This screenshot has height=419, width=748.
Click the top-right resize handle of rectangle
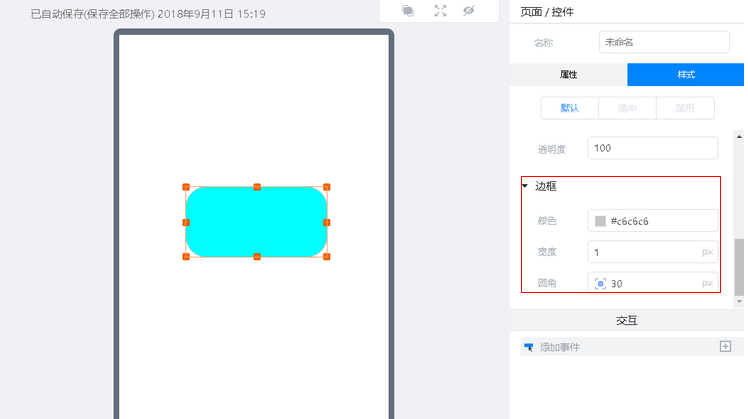tap(327, 187)
